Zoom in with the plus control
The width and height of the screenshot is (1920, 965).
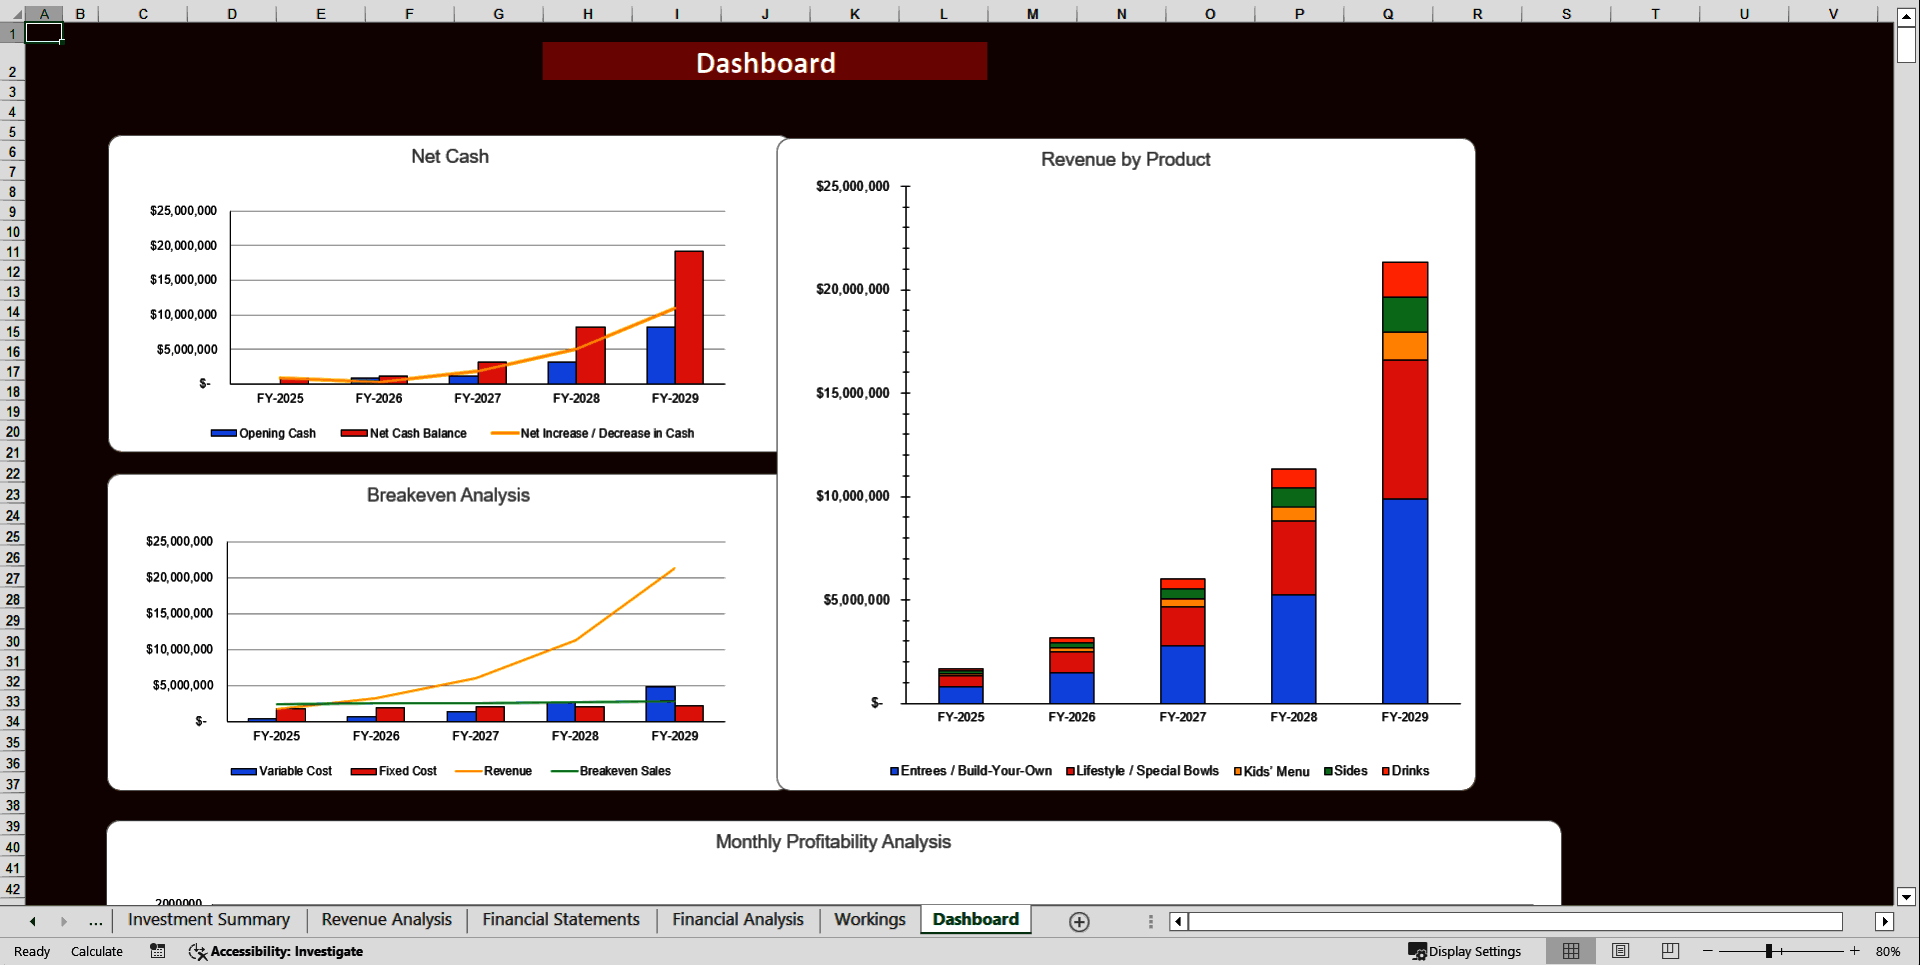click(x=1854, y=951)
